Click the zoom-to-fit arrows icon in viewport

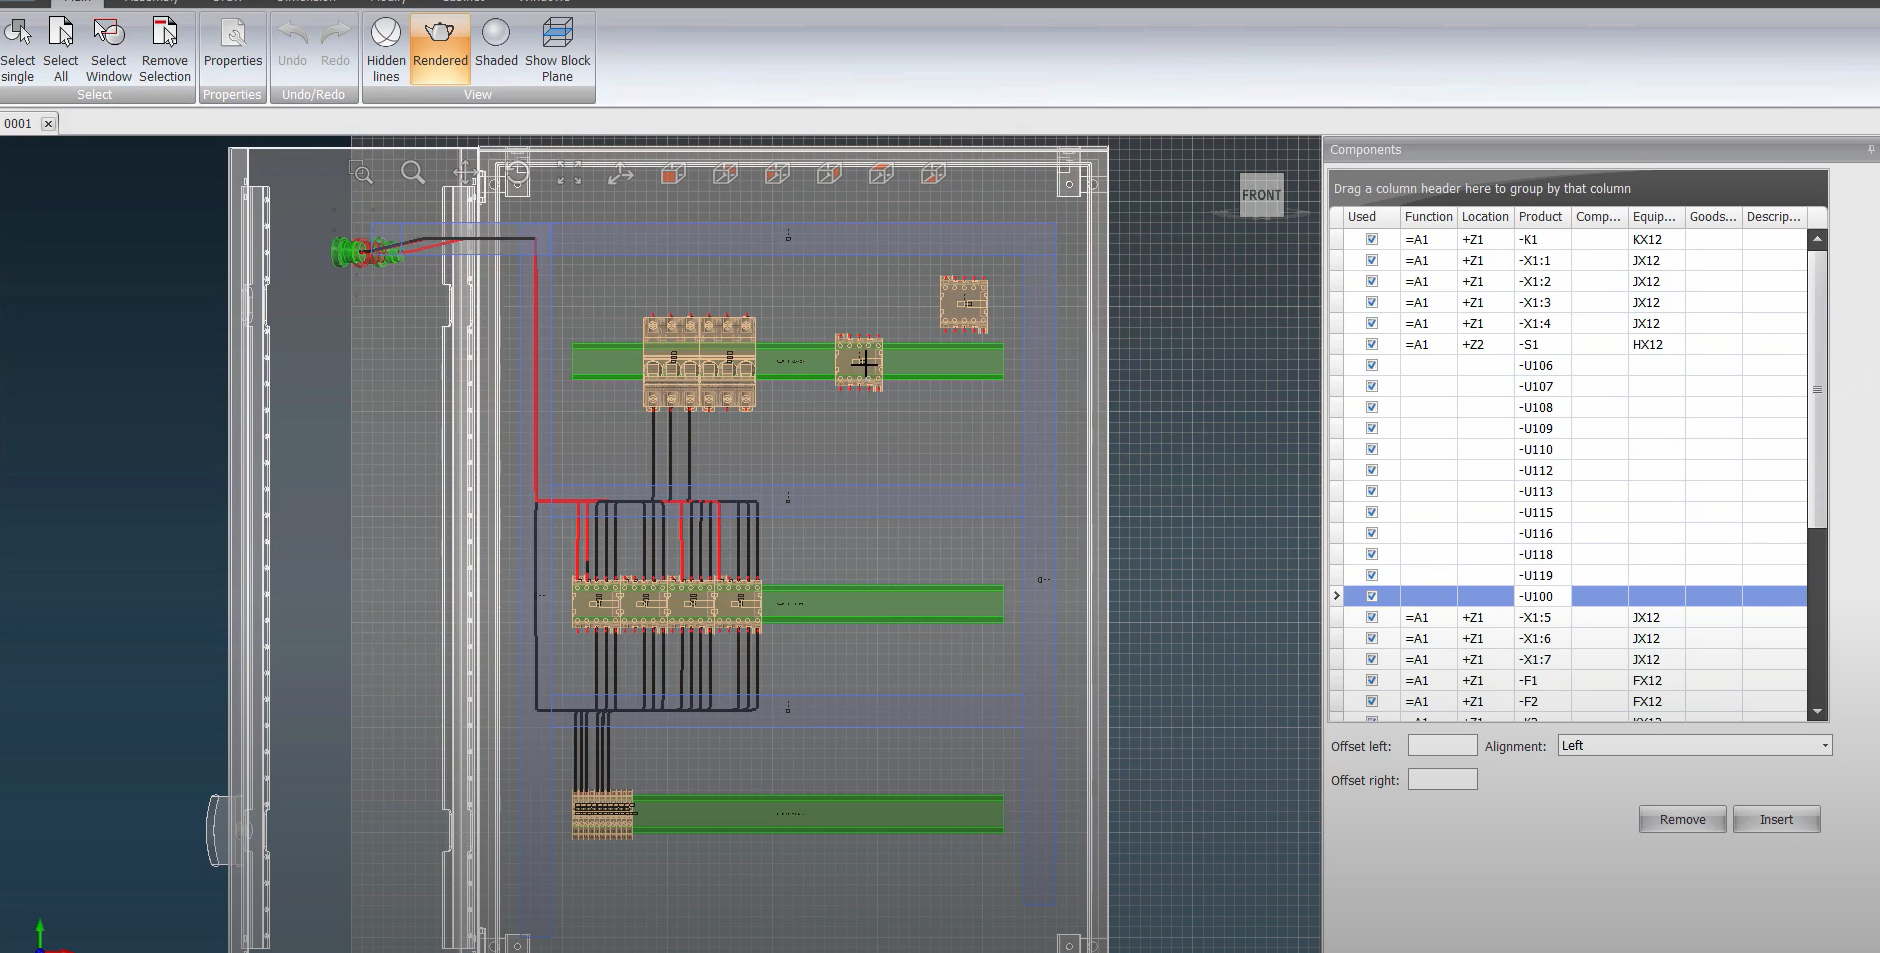[x=569, y=173]
